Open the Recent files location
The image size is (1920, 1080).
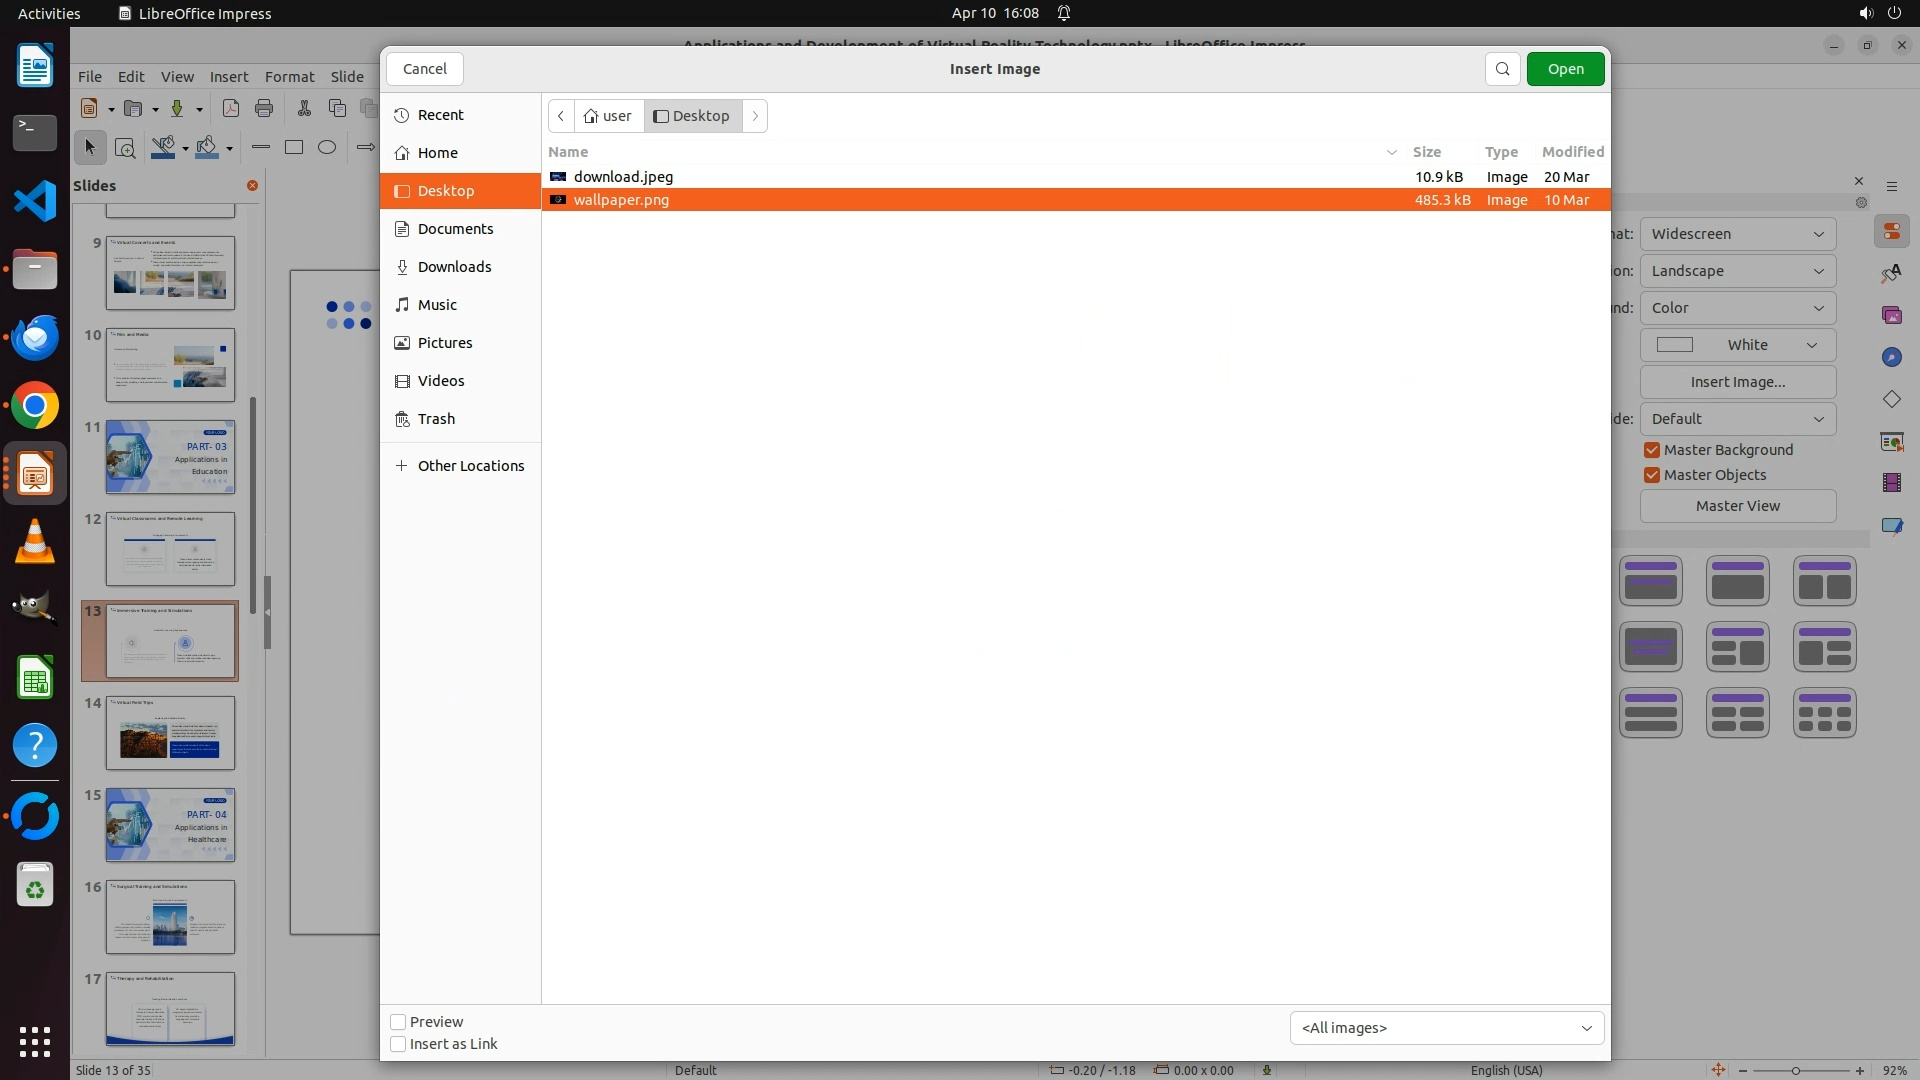click(x=440, y=115)
